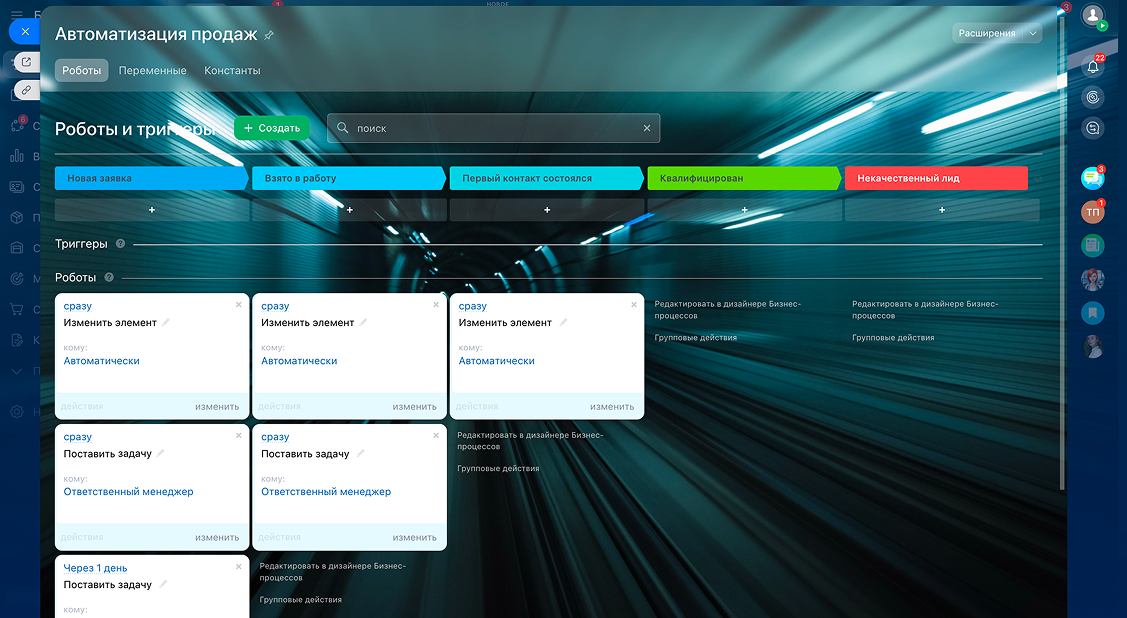This screenshot has height=618, width=1127.
Task: Click изменить on Первый контакт Изменить элемент card
Action: (x=612, y=407)
